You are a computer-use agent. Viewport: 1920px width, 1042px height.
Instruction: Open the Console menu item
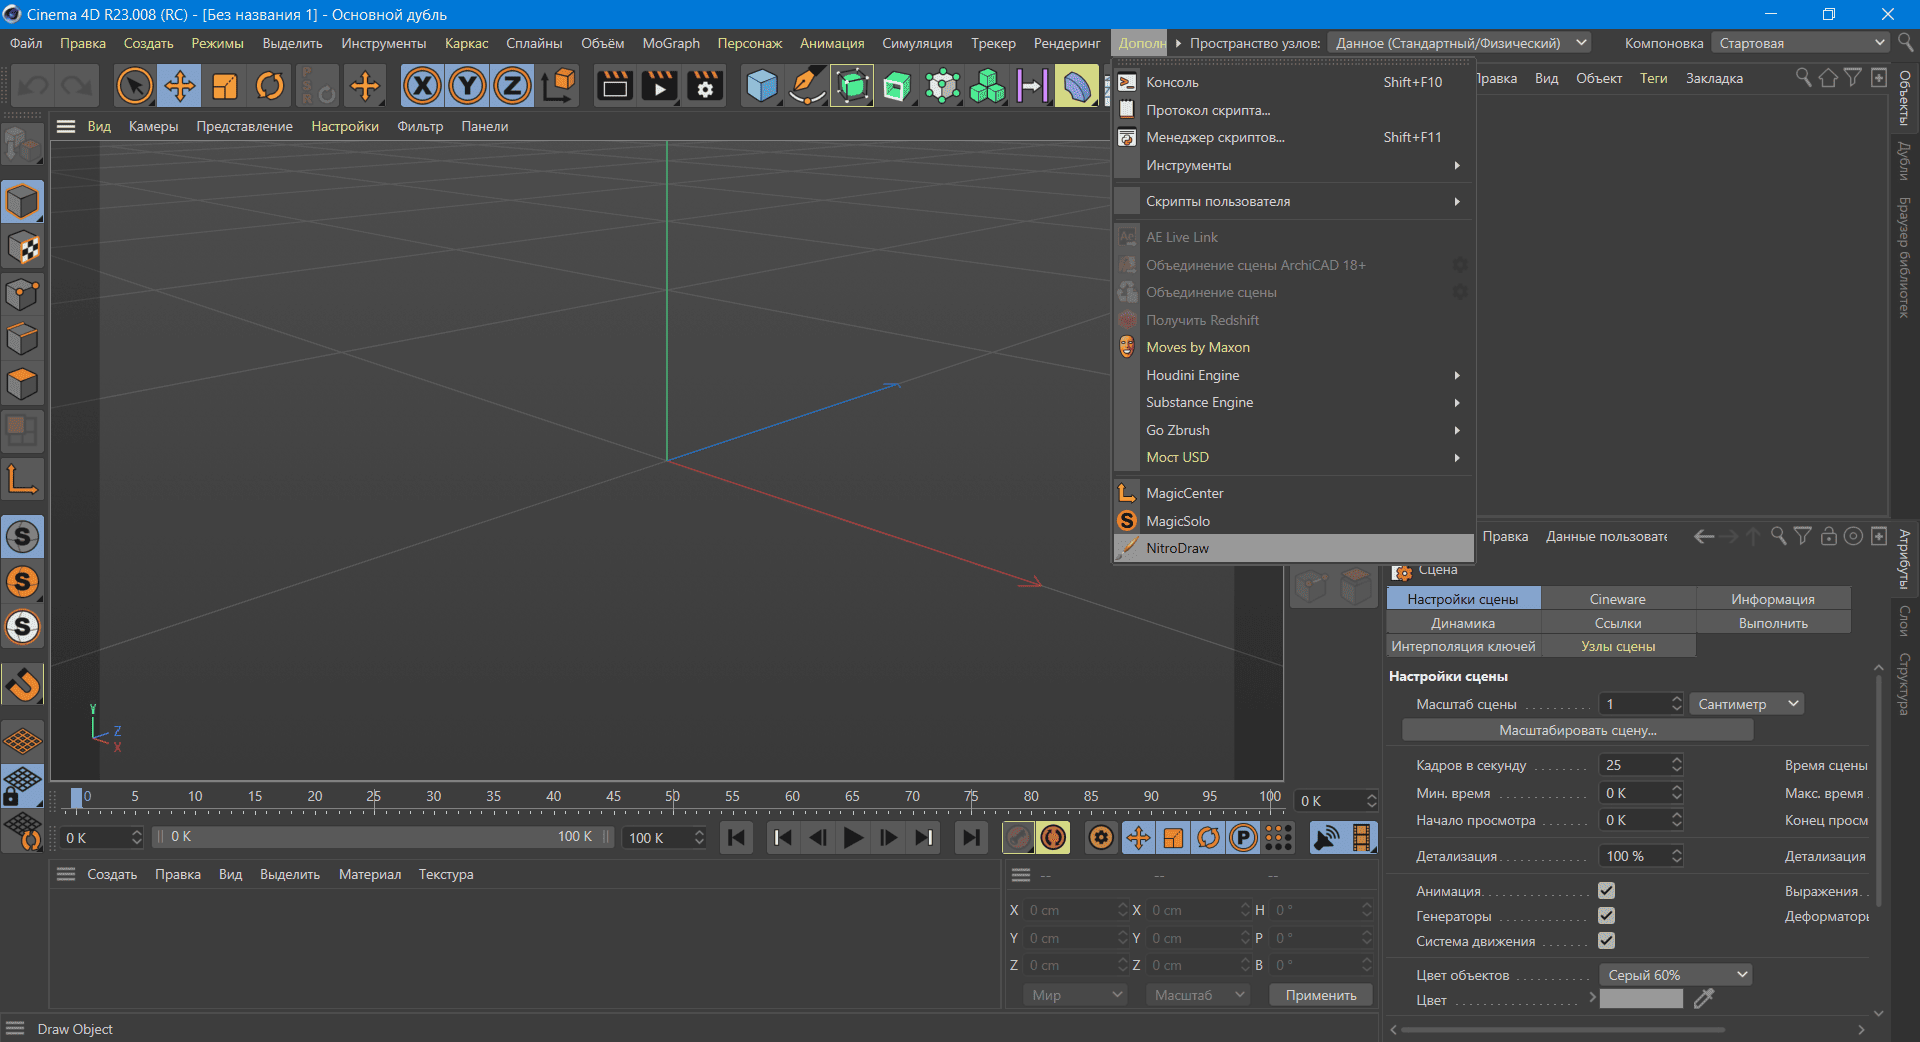coord(1294,82)
